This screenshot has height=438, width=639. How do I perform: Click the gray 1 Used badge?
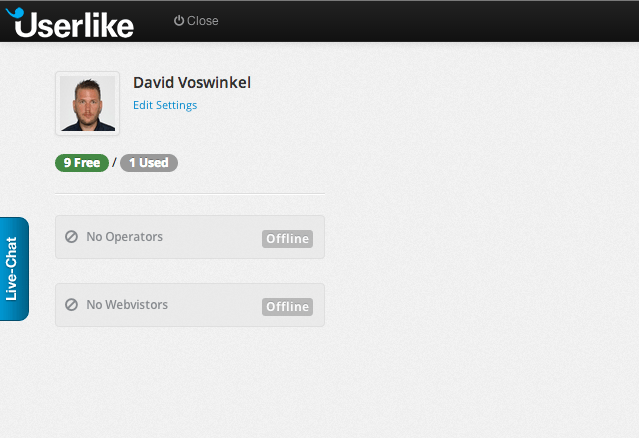149,162
